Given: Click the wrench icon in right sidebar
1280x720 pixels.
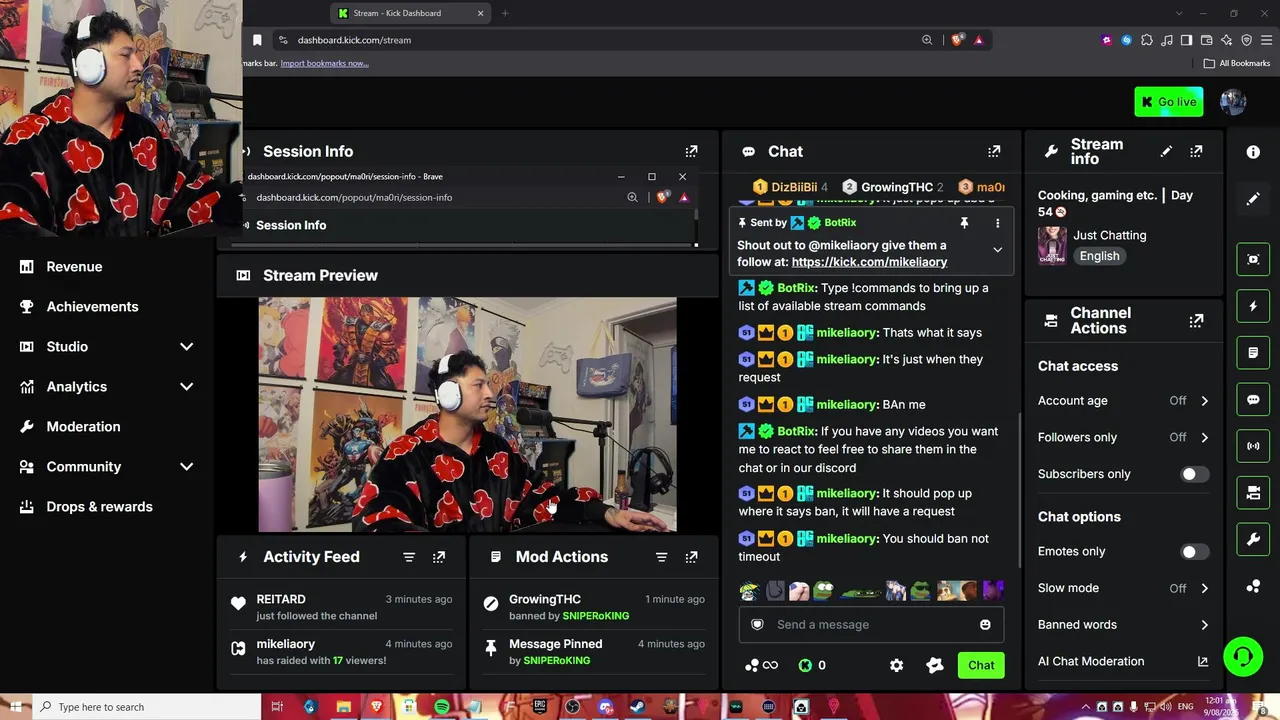Looking at the screenshot, I should coord(1253,539).
